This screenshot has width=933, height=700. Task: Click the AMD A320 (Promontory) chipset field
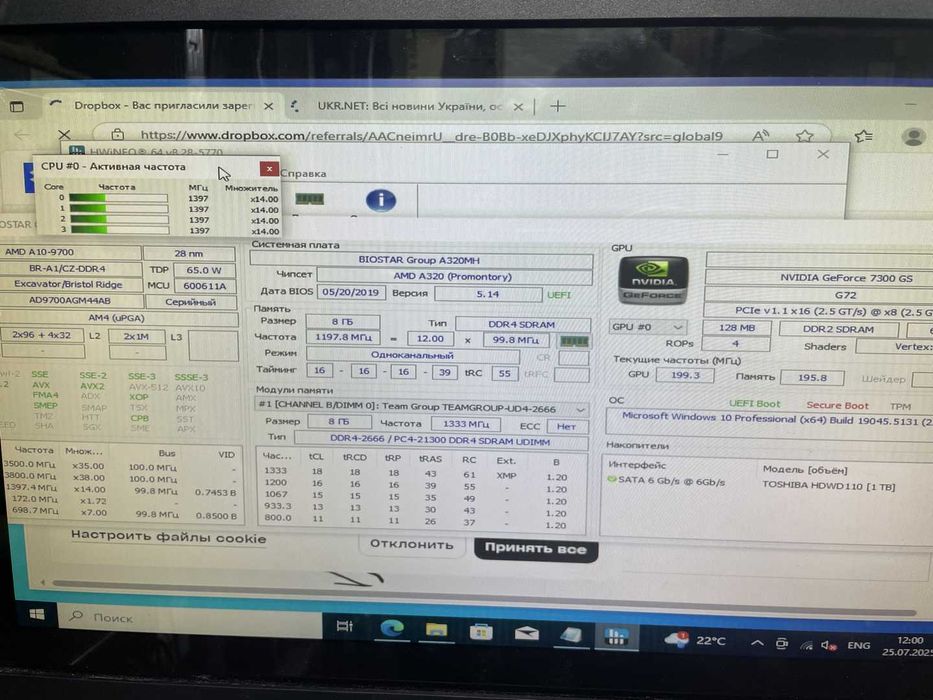[x=455, y=276]
